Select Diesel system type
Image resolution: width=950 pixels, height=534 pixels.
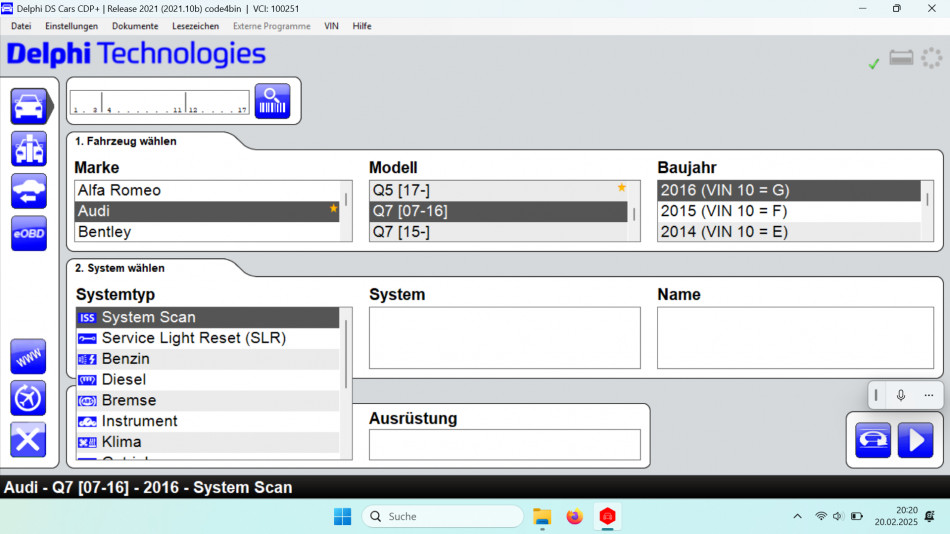point(207,380)
